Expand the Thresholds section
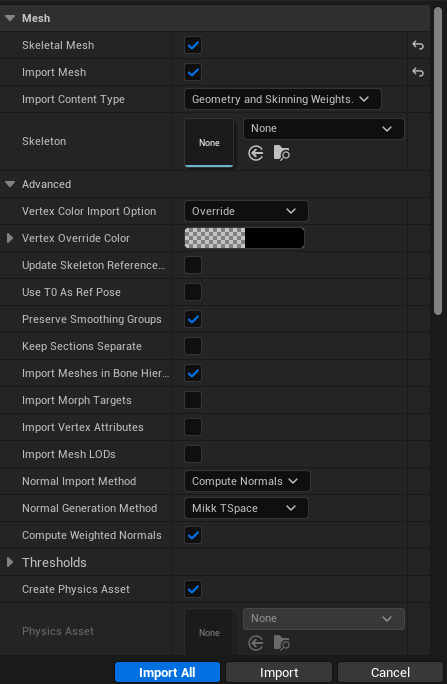 click(x=10, y=562)
